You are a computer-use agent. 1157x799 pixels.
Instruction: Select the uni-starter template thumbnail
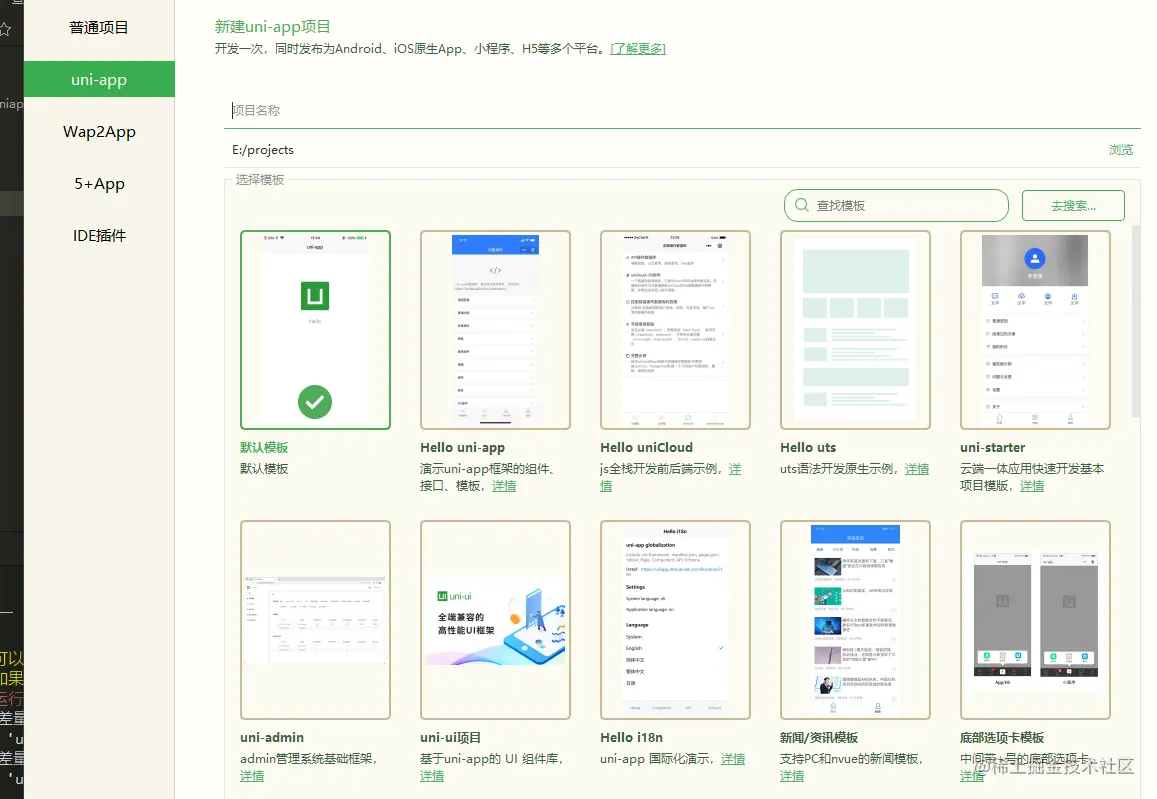(x=1035, y=330)
